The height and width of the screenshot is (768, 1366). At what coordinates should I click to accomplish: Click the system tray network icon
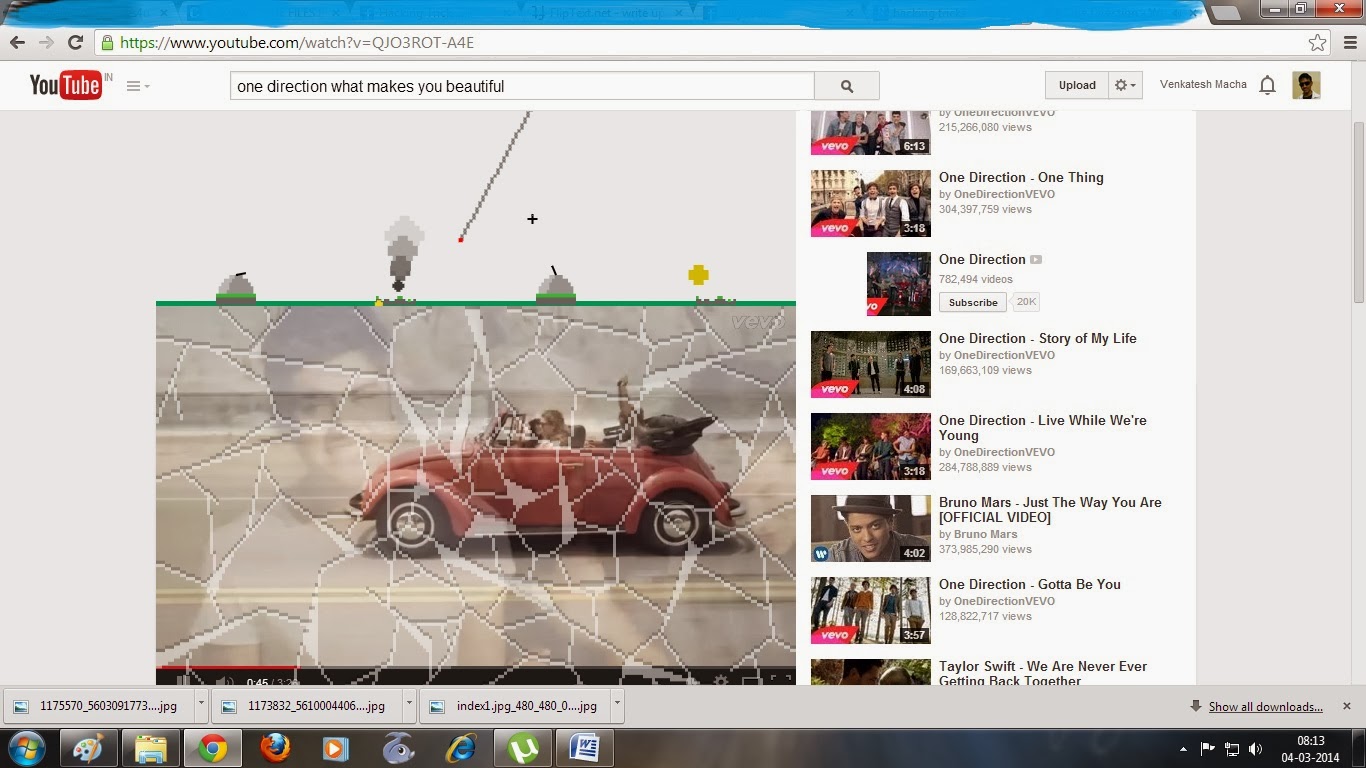pos(1232,749)
